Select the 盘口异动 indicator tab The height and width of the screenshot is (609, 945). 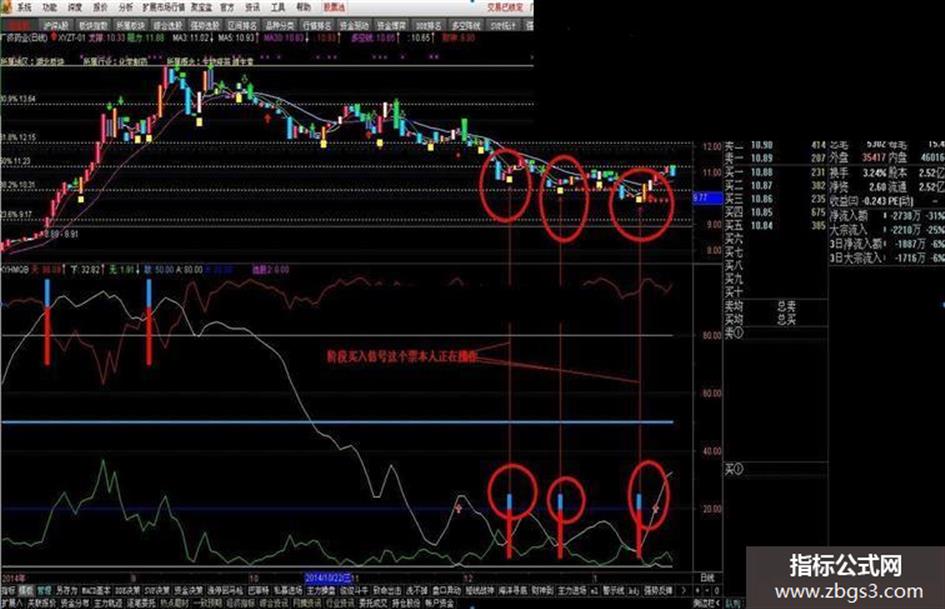[447, 591]
